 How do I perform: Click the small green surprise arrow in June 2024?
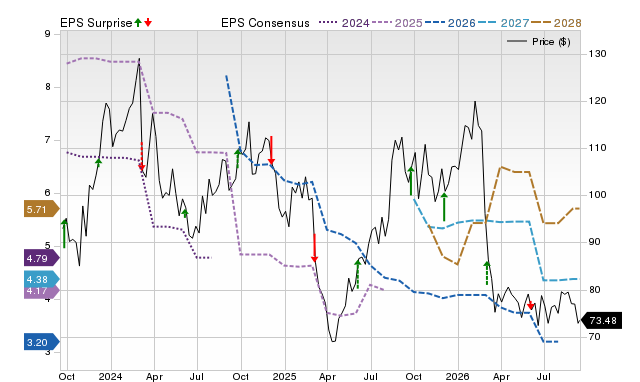pyautogui.click(x=184, y=213)
